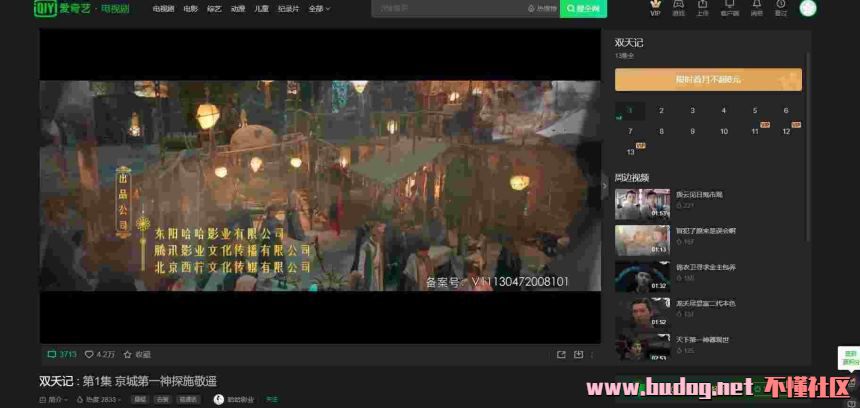
Task: Click the orange VIP promotion button
Action: 708,80
